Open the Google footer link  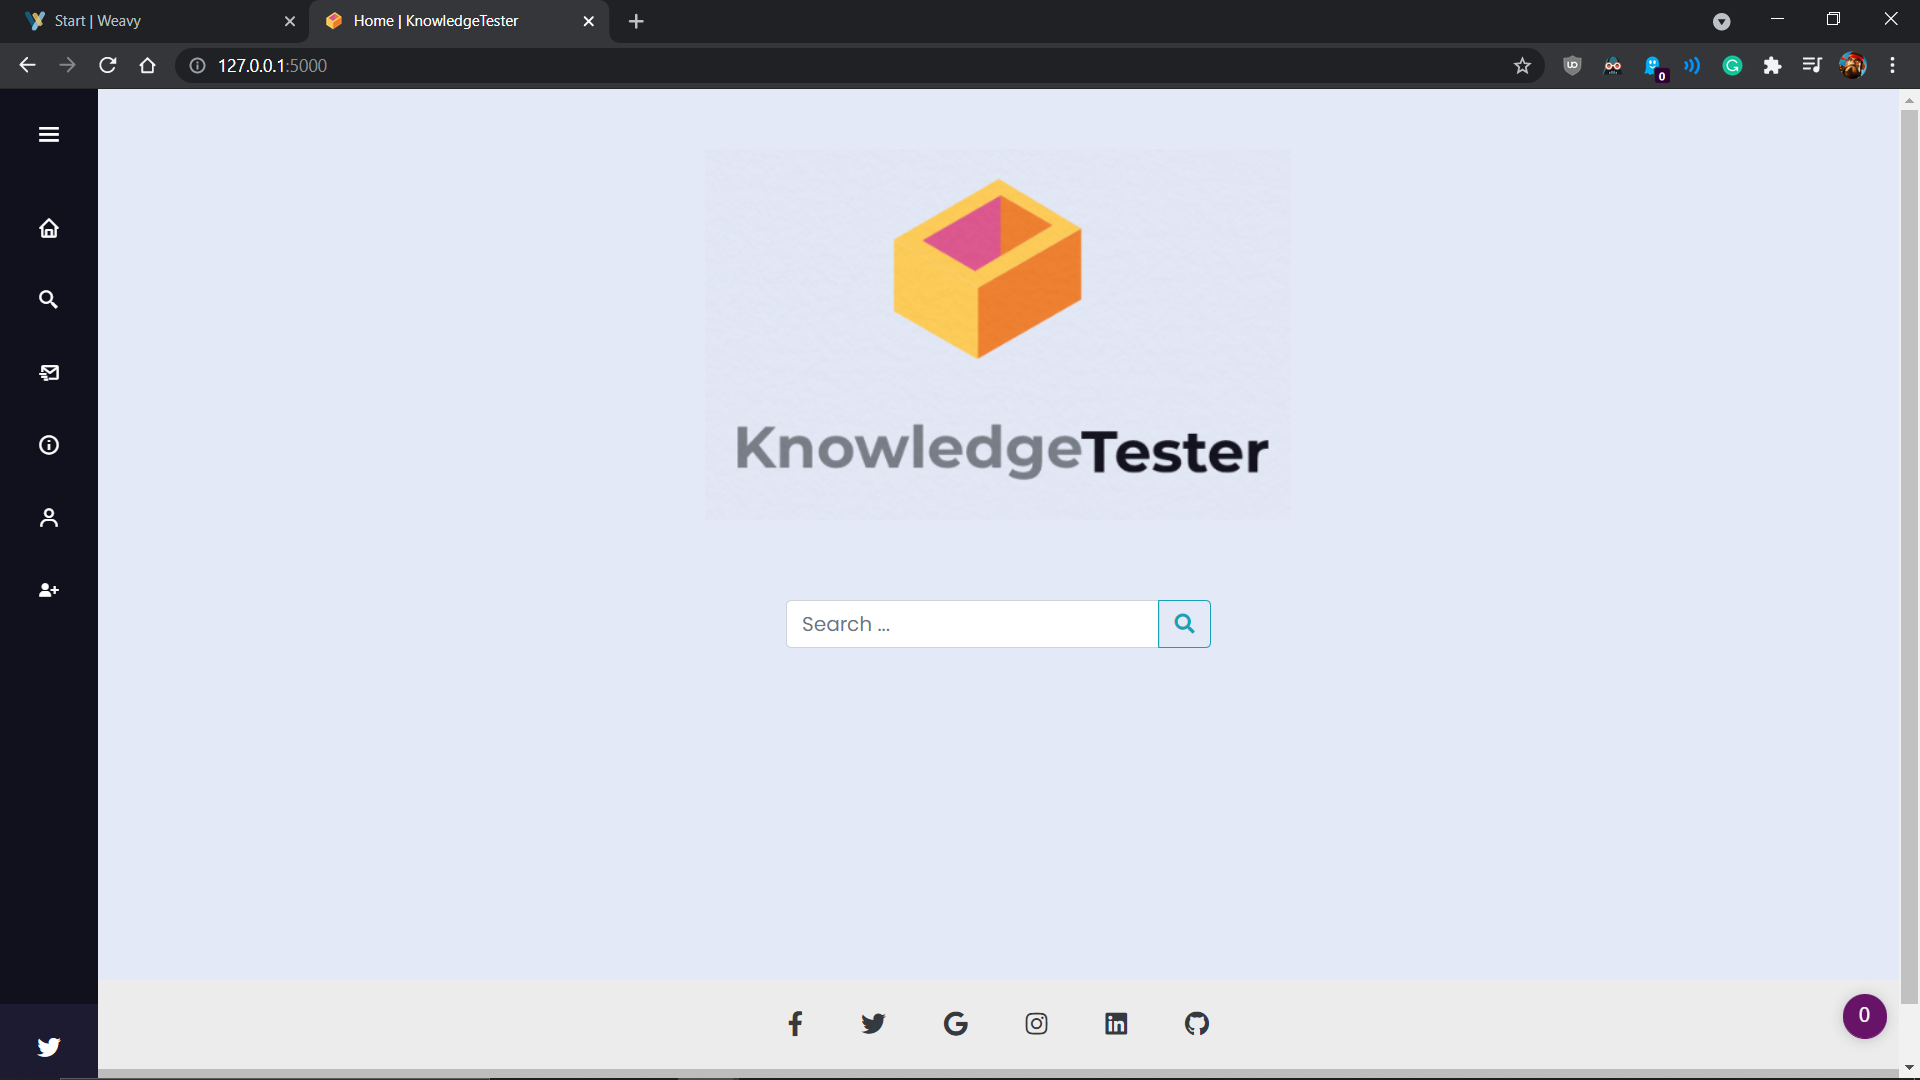956,1024
